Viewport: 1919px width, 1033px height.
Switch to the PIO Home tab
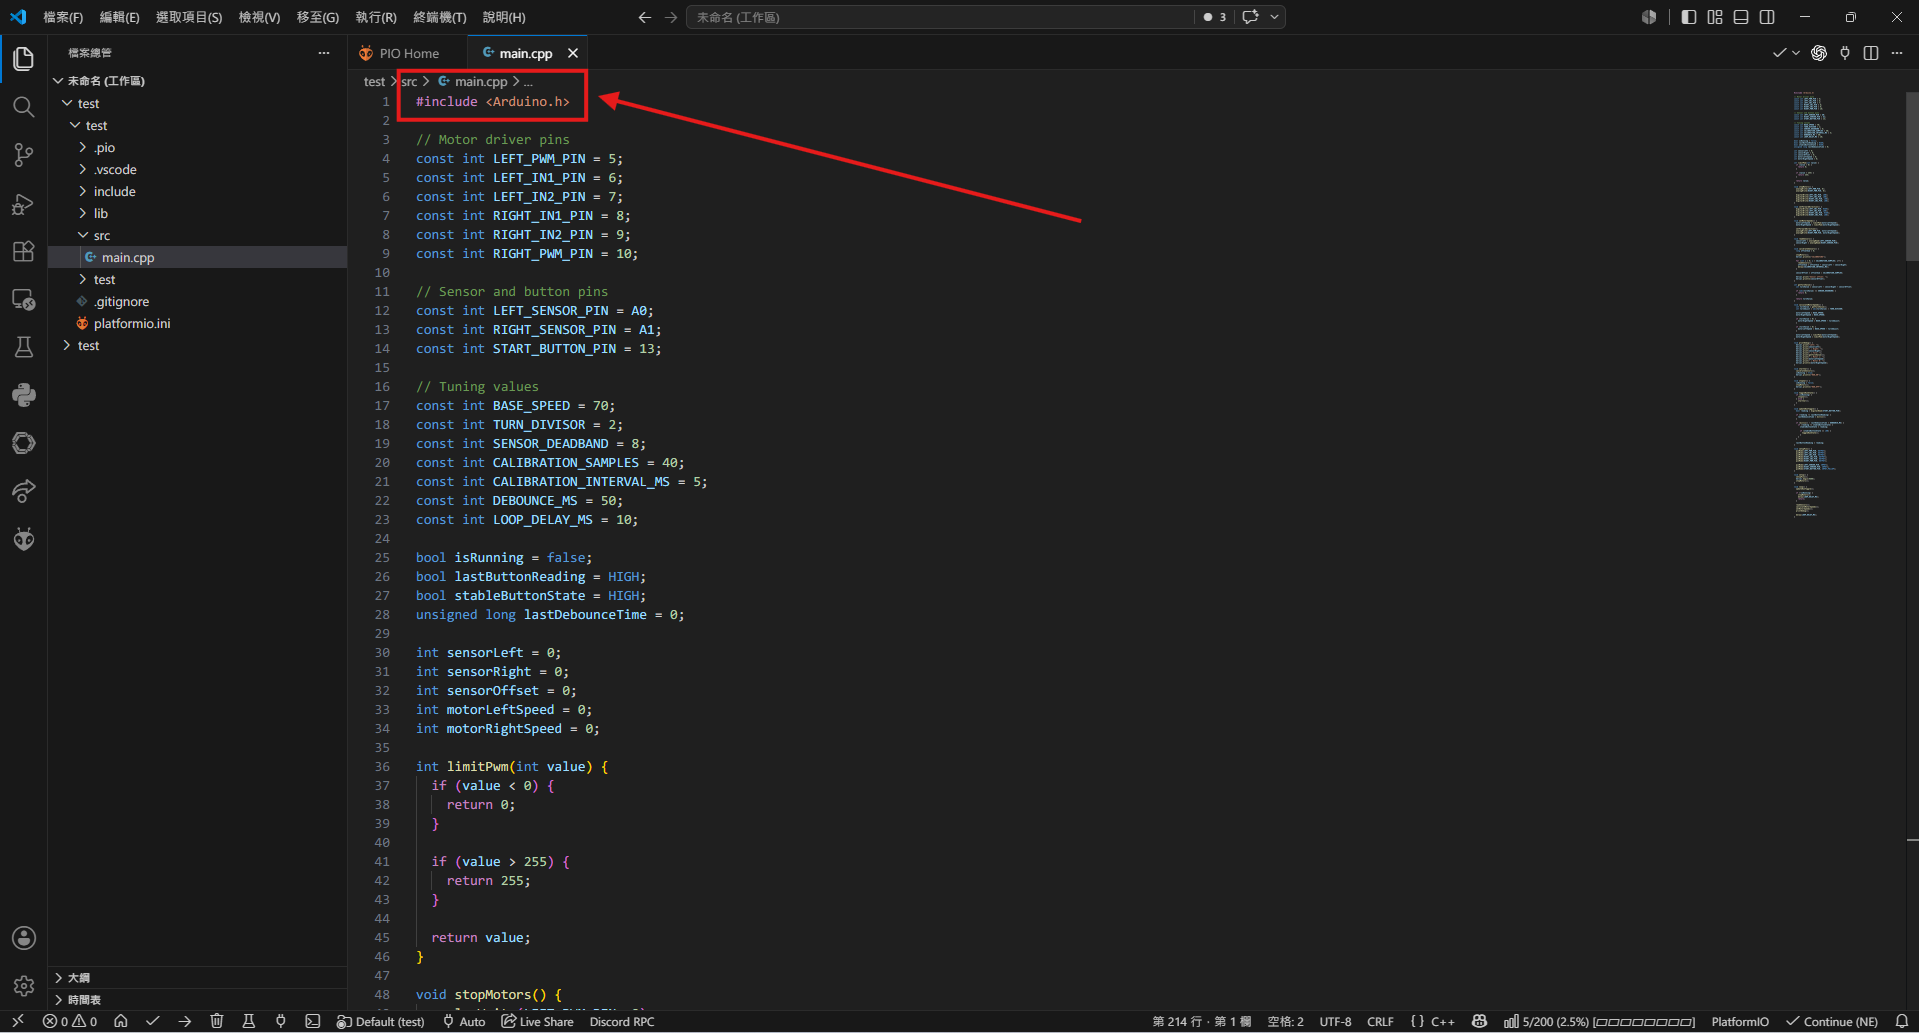pyautogui.click(x=409, y=53)
